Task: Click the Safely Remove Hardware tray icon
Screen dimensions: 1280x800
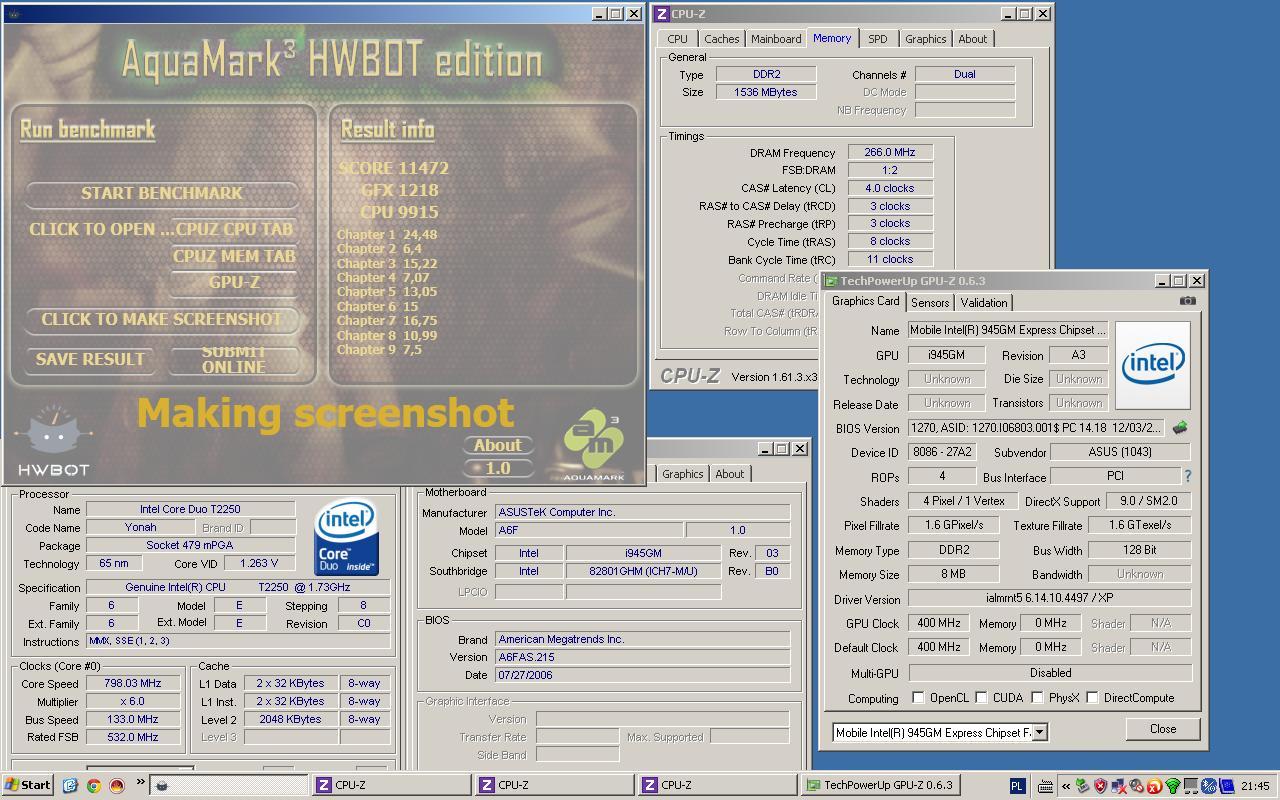Action: (1081, 786)
